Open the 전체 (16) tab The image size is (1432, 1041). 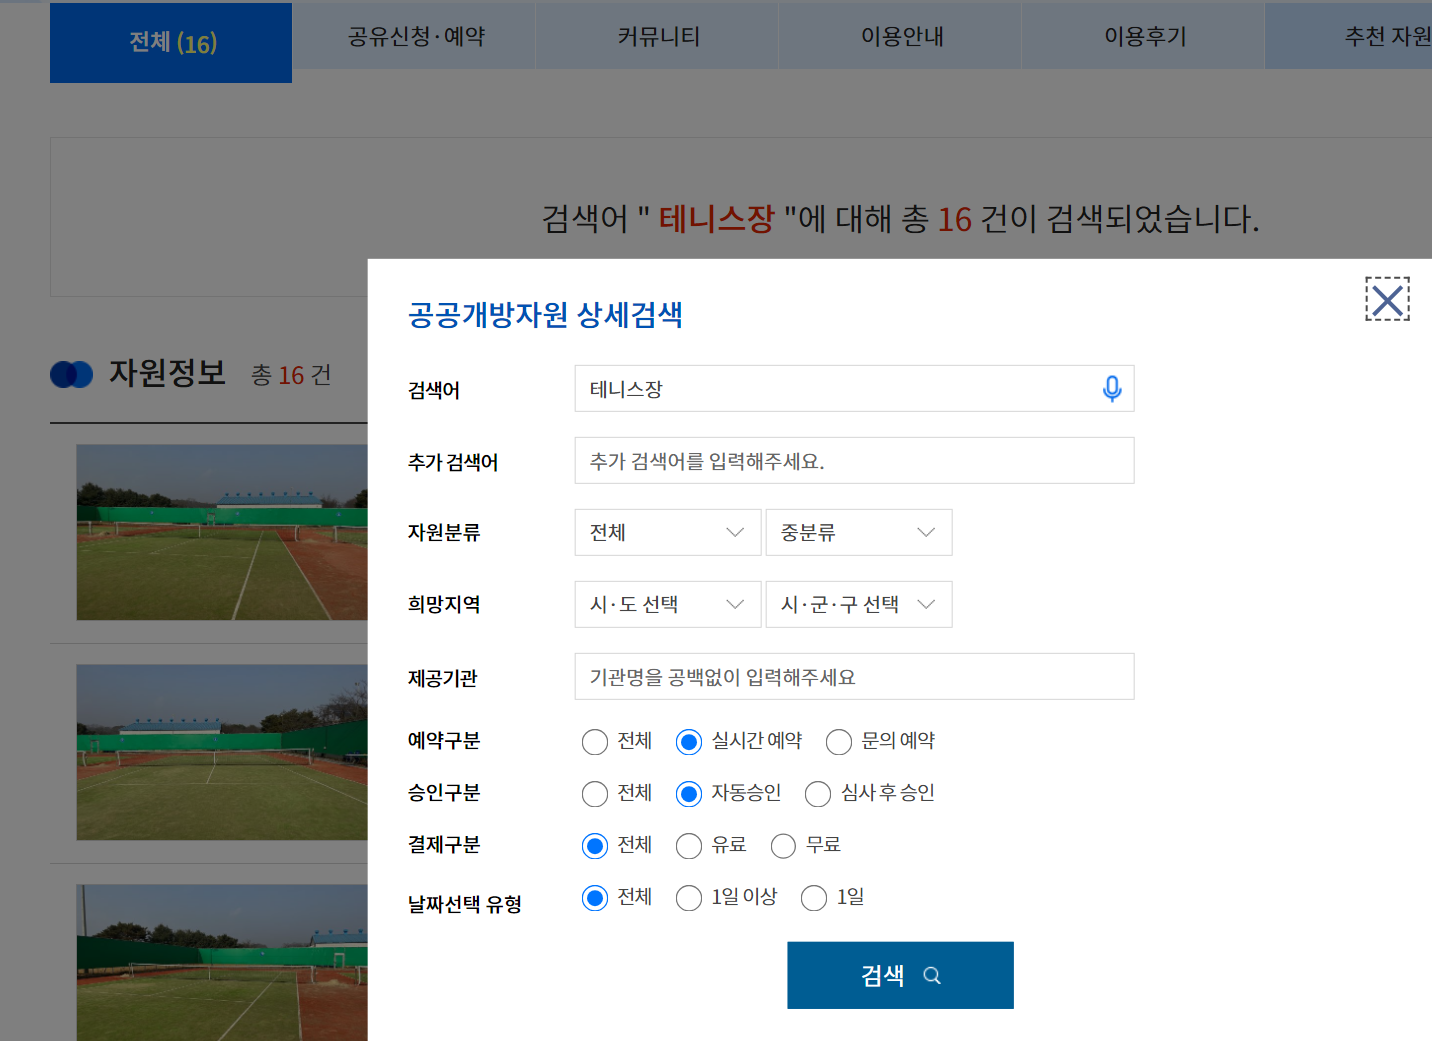171,43
